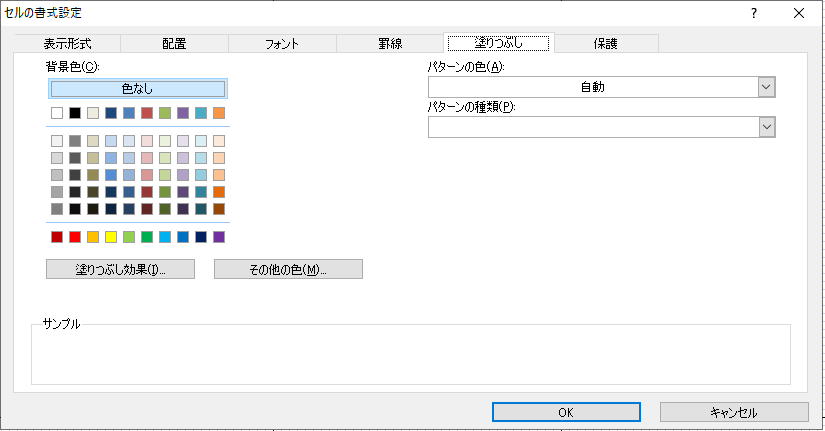825x431 pixels.
Task: Open 塗りつぶし効果 fill effects dialog
Action: pos(120,269)
